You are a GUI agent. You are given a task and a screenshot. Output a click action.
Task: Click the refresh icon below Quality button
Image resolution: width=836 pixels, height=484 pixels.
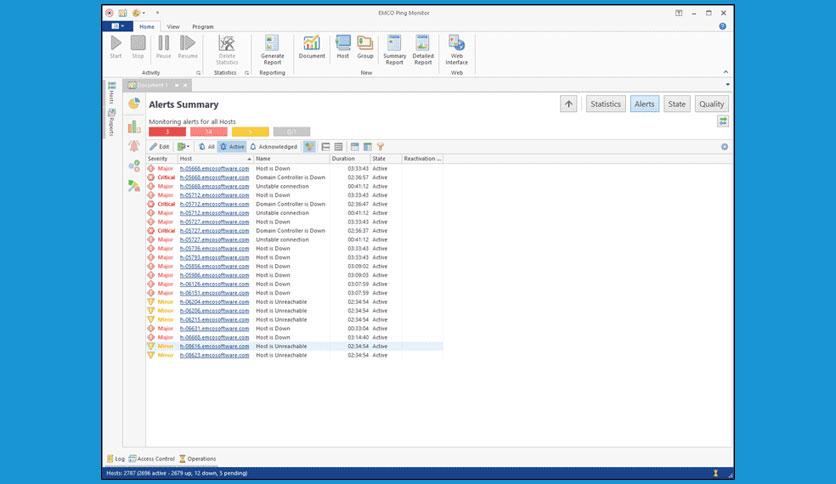pyautogui.click(x=722, y=122)
